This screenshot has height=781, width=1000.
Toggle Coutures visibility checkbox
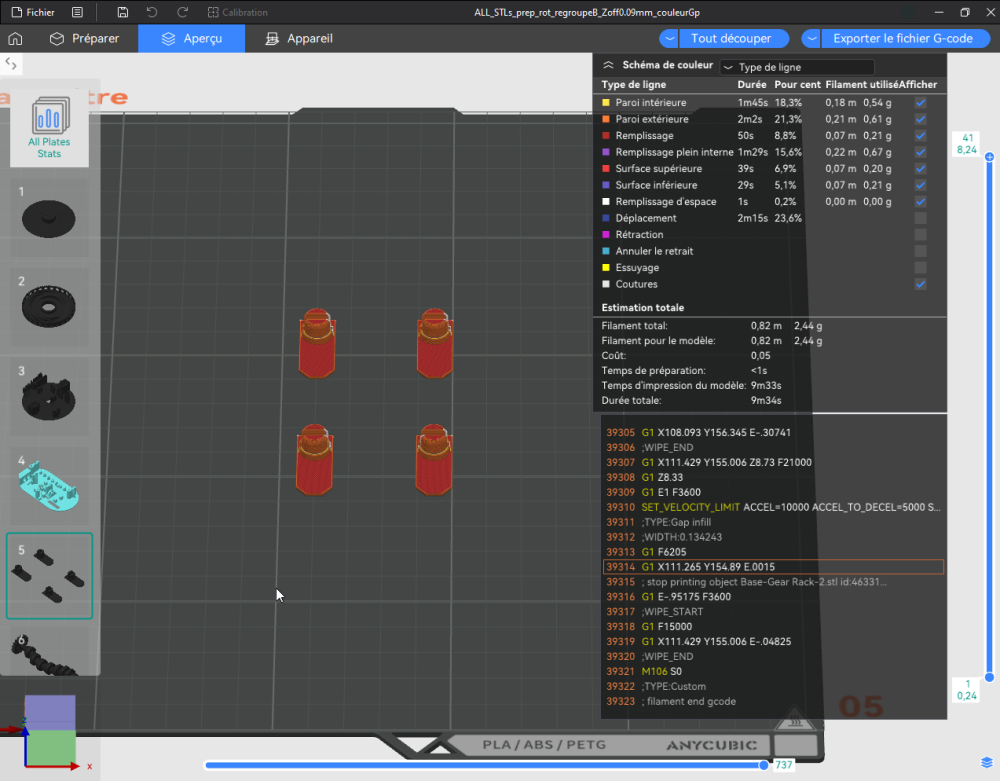[920, 284]
